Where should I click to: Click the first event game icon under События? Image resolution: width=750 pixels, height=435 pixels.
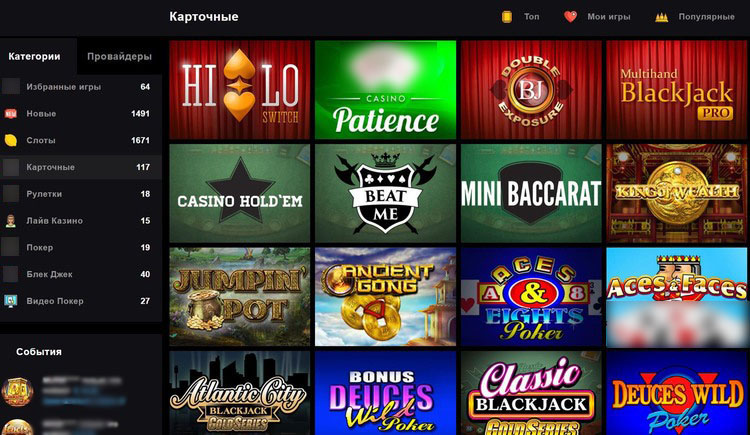(17, 391)
